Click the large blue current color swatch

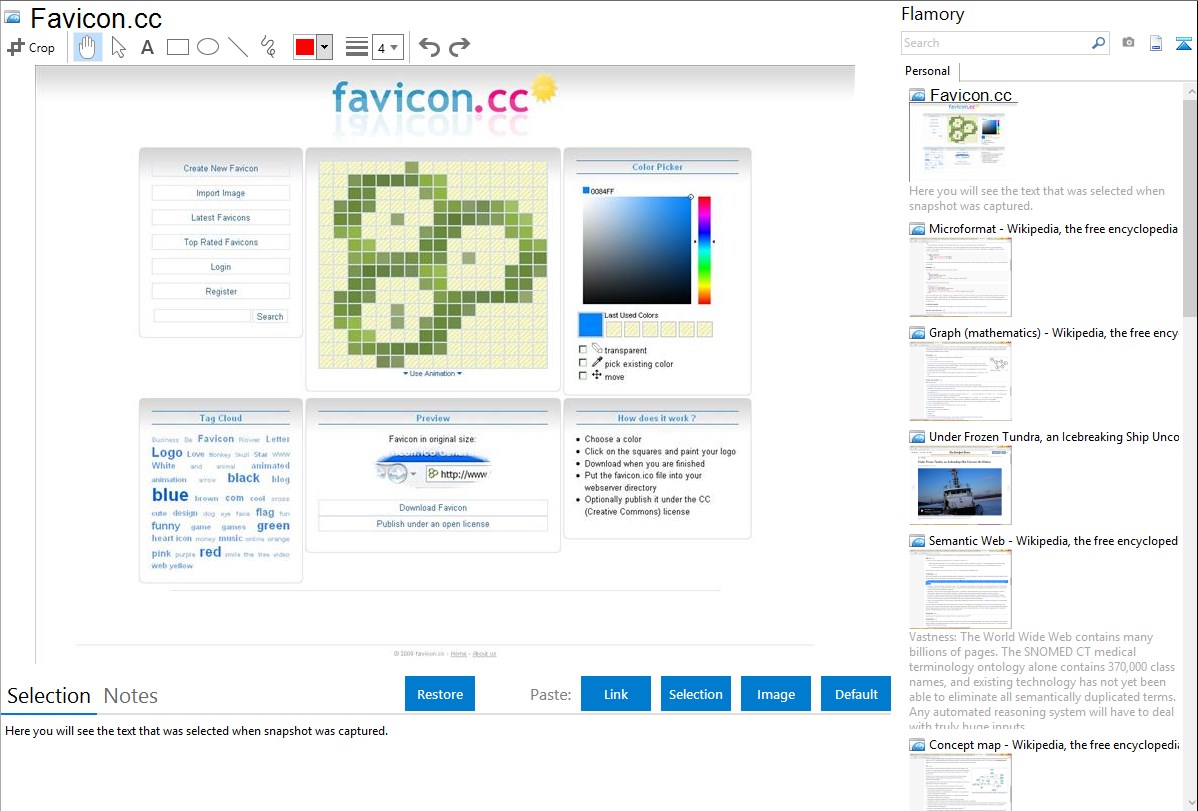coord(591,325)
